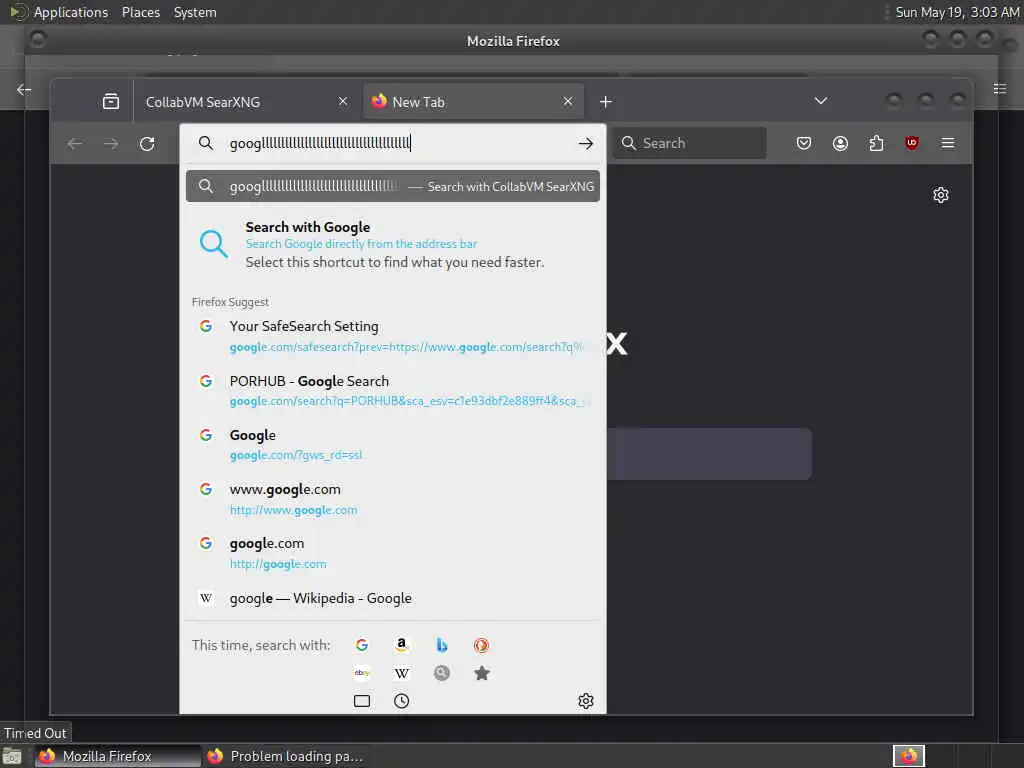Open search settings gear in dropdown
Viewport: 1024px width, 768px height.
coord(586,701)
